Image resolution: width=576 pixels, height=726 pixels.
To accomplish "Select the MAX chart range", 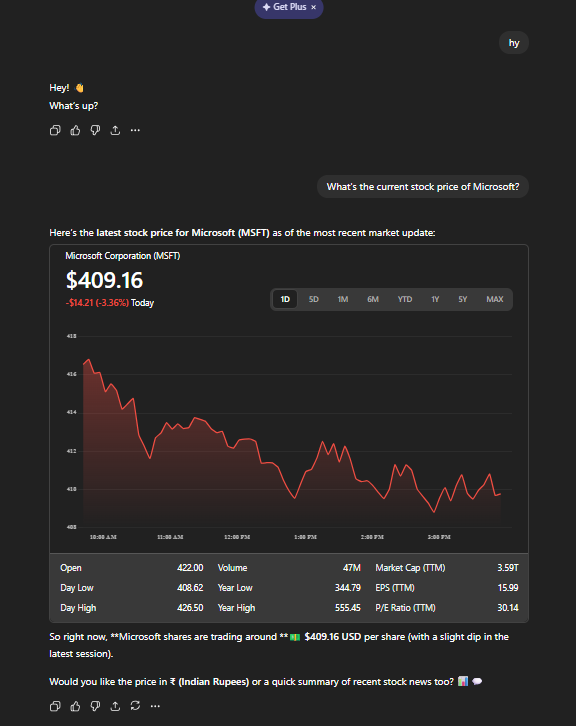I will 495,300.
